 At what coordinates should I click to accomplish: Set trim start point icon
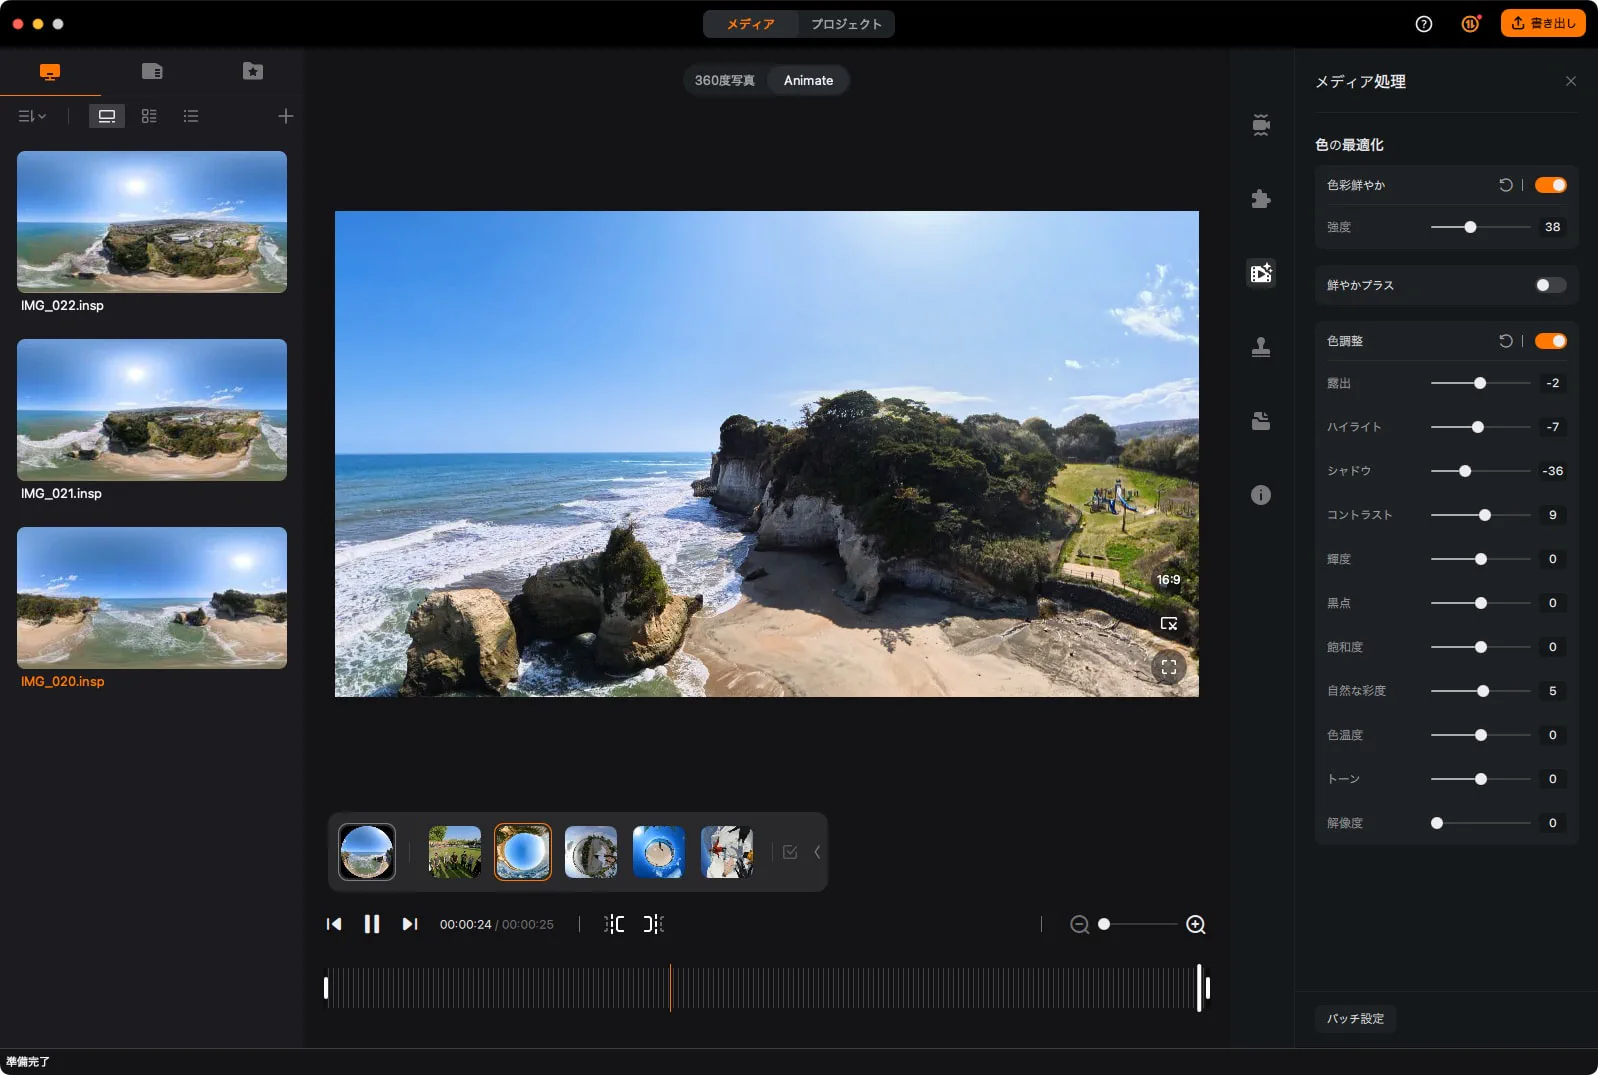coord(614,924)
